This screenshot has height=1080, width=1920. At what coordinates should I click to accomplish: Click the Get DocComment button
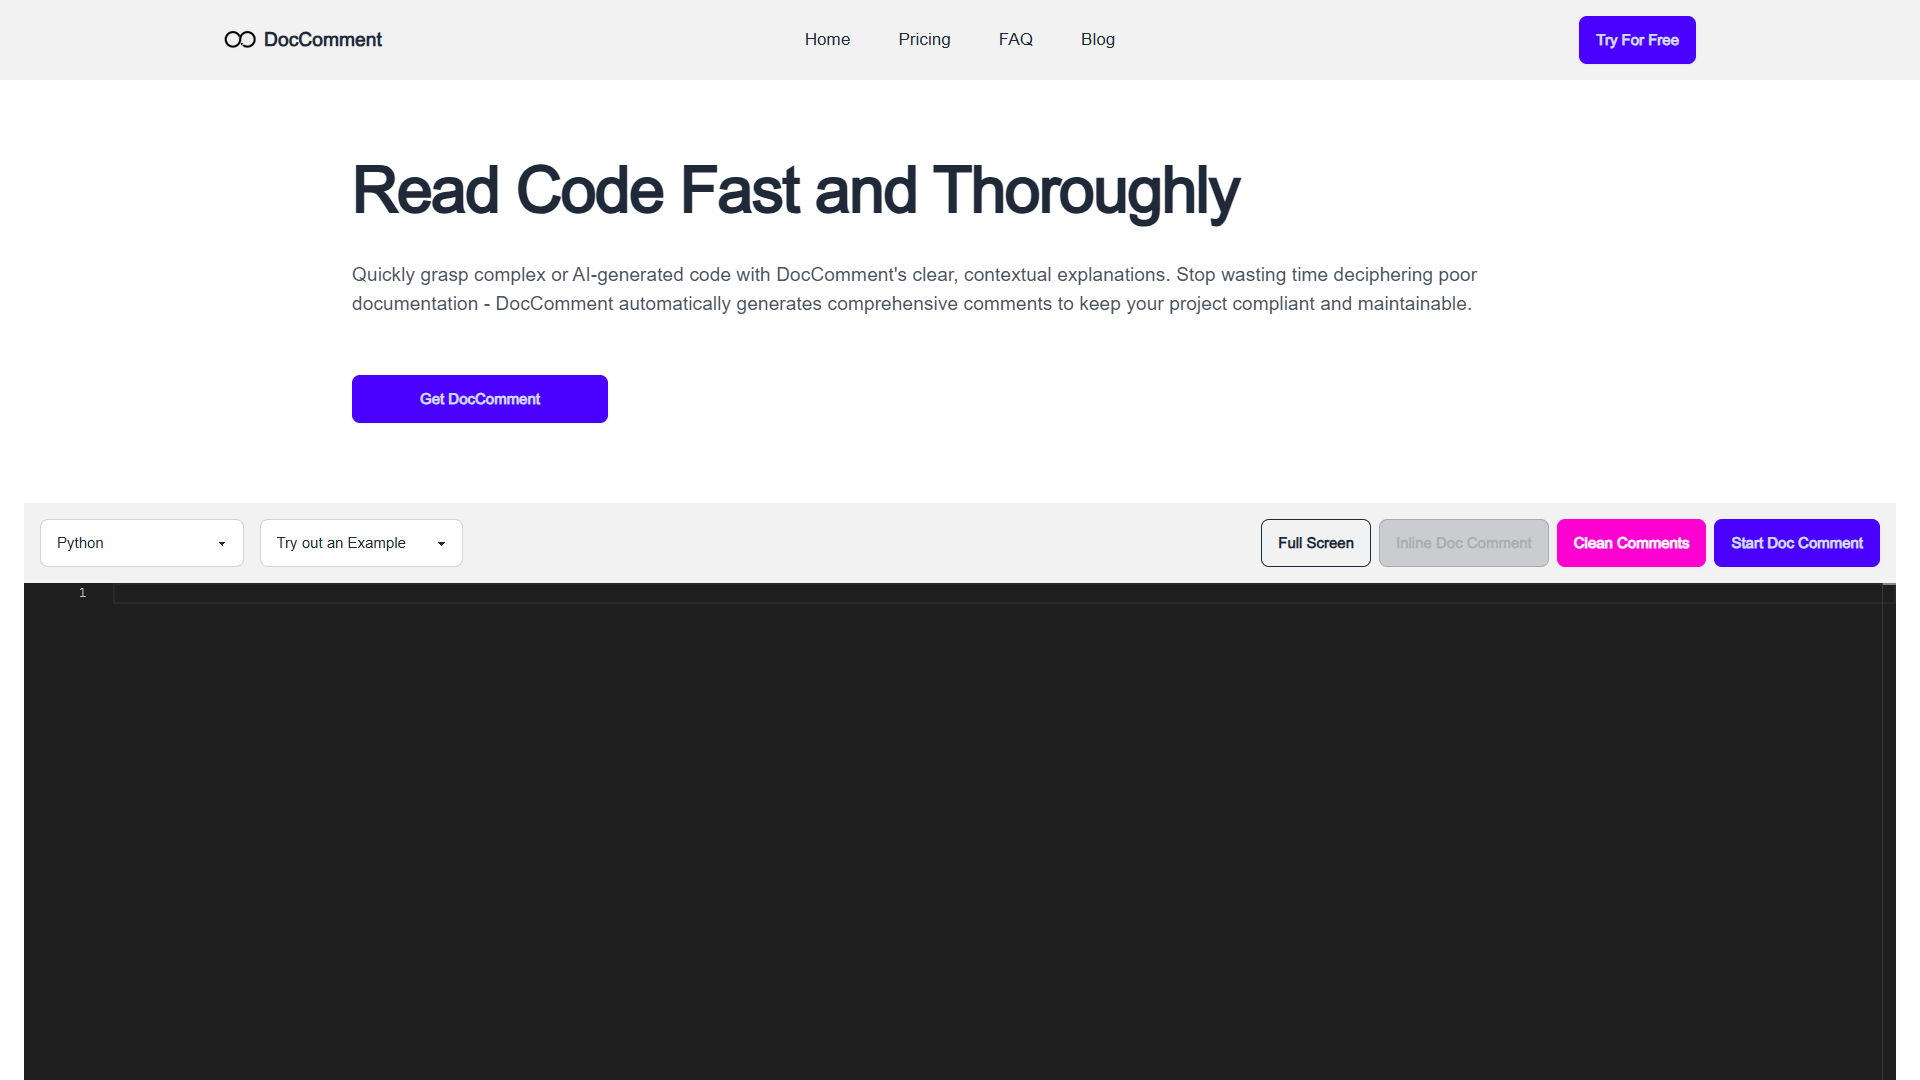tap(480, 399)
